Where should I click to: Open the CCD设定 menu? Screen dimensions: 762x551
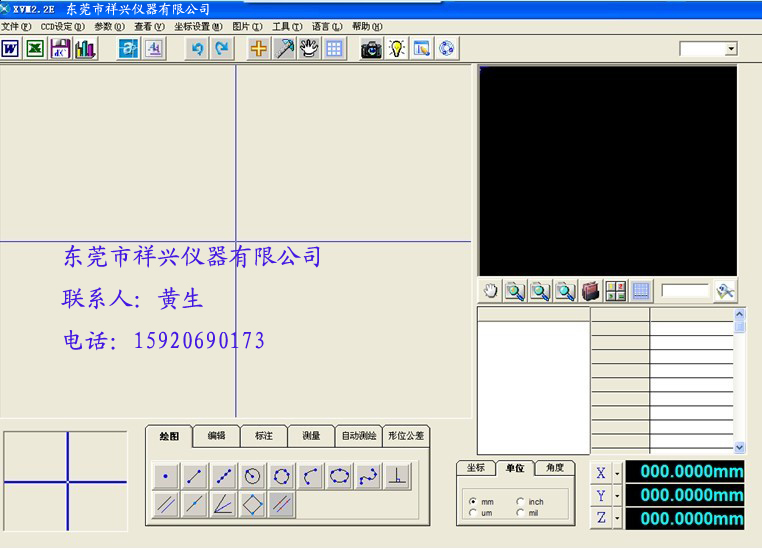click(62, 27)
